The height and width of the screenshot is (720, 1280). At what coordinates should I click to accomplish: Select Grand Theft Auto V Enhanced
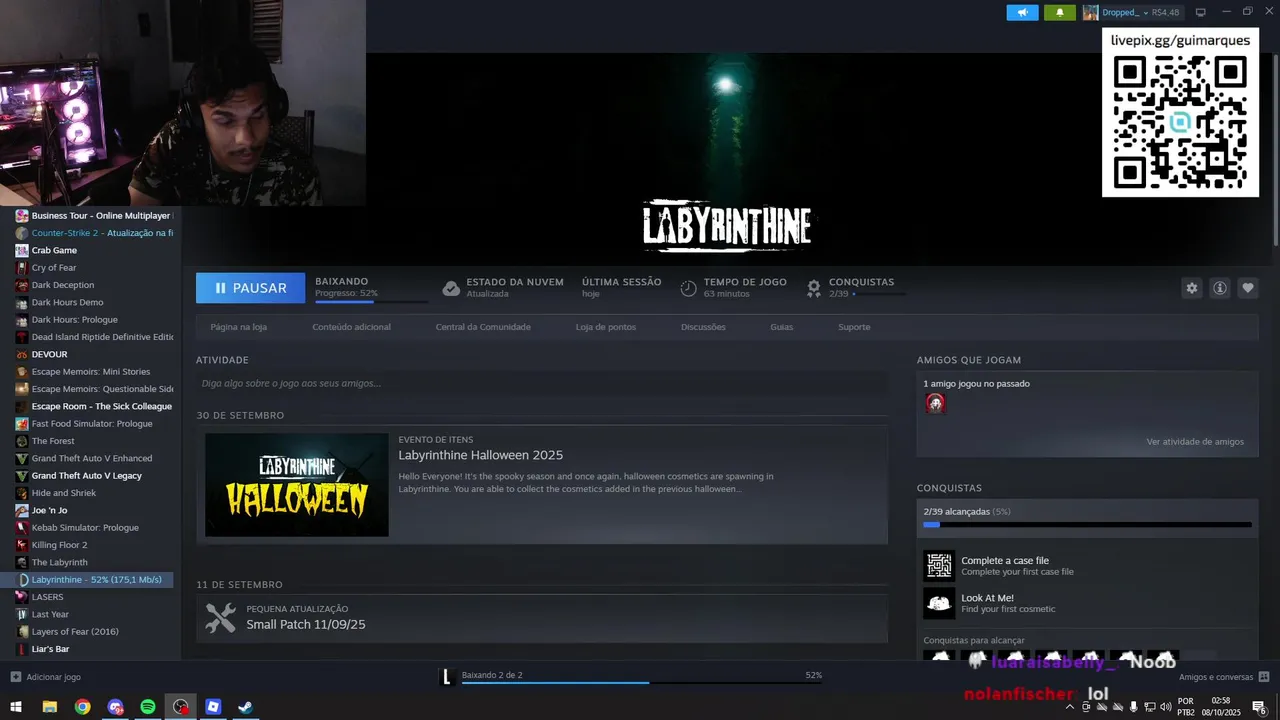point(93,458)
